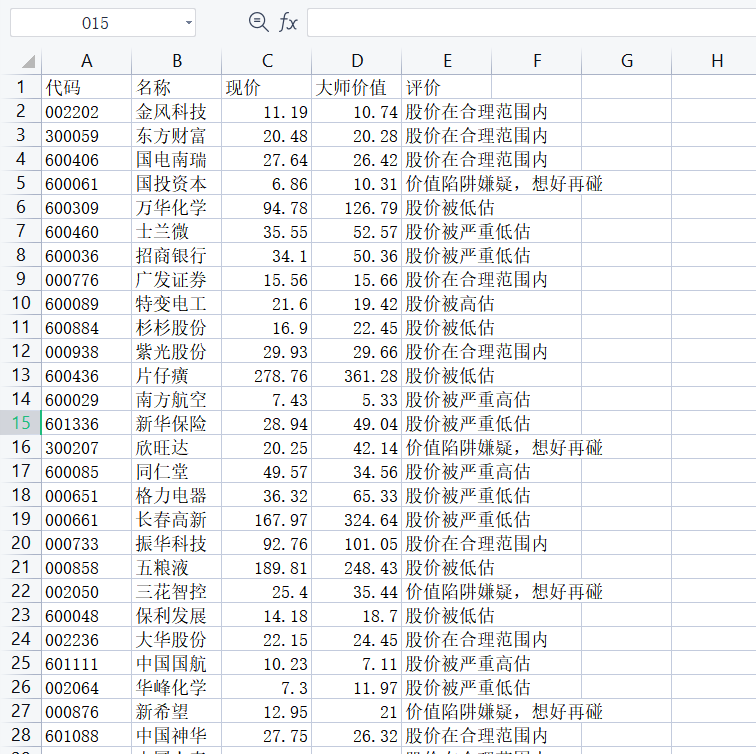Click code cell 000938
Screen dimensions: 756x754
(86, 351)
